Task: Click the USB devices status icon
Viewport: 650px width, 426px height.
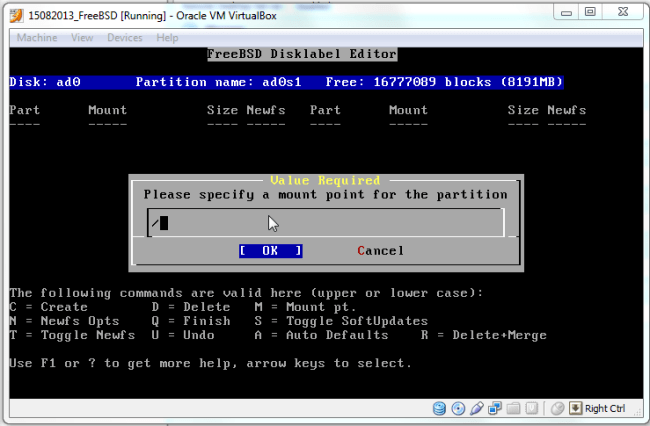Action: [x=476, y=408]
